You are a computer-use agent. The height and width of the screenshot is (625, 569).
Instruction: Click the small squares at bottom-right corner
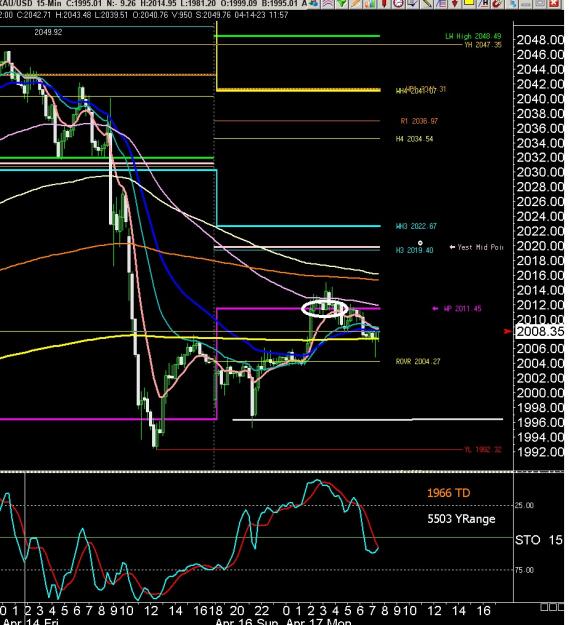[554, 607]
